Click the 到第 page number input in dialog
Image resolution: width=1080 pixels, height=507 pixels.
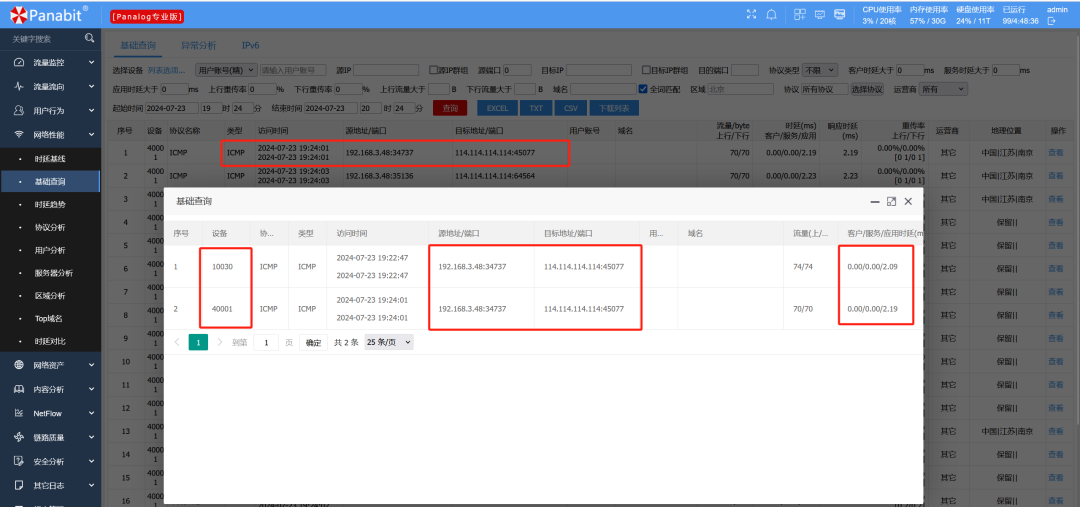click(266, 342)
